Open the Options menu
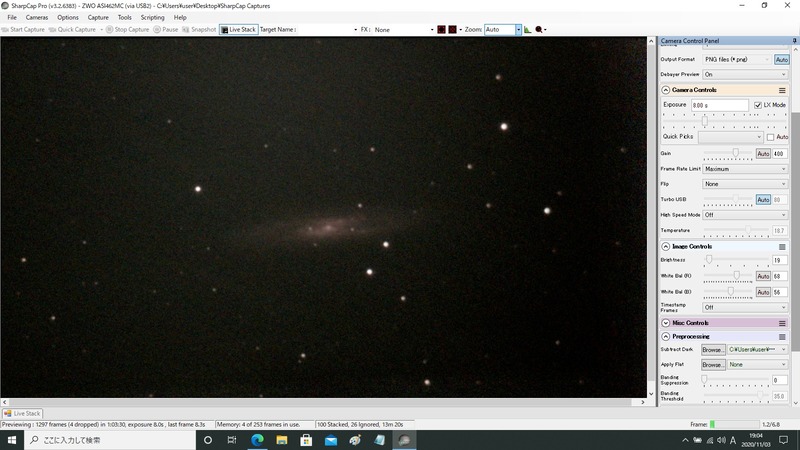Screen dimensions: 800x450 (x=68, y=17)
